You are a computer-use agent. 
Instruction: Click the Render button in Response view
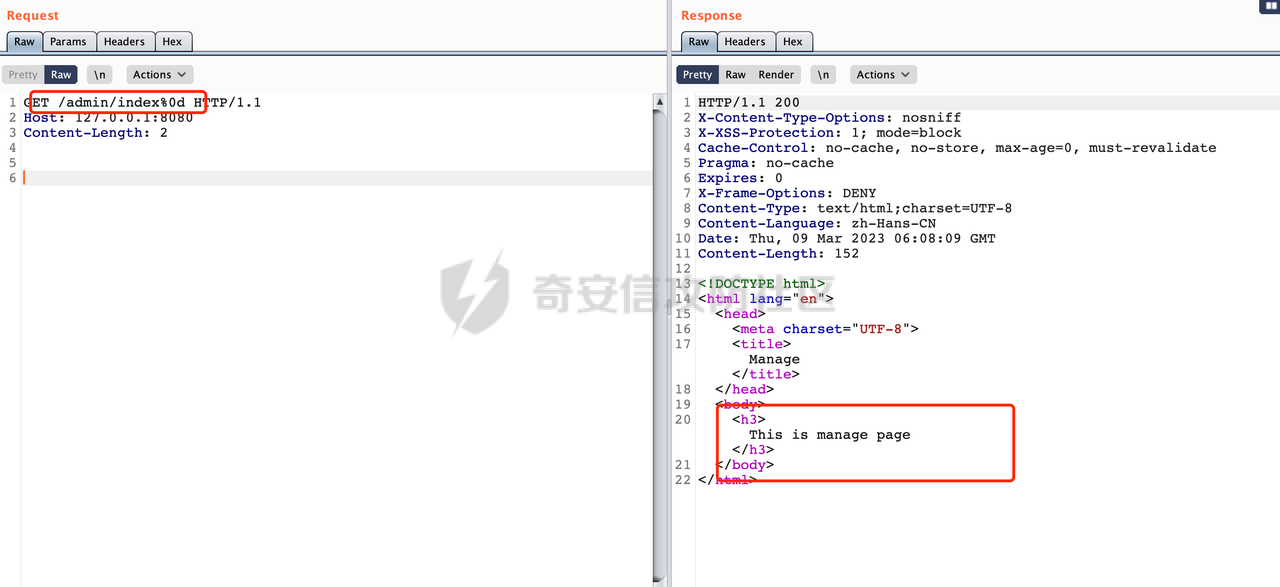[x=776, y=75]
